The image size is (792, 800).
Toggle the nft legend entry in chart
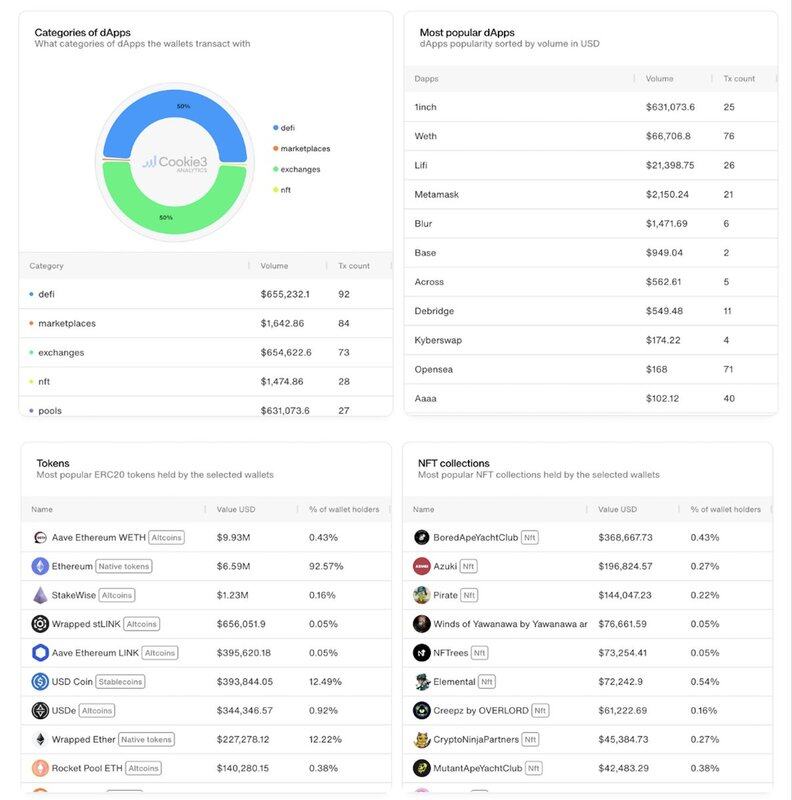click(x=282, y=190)
